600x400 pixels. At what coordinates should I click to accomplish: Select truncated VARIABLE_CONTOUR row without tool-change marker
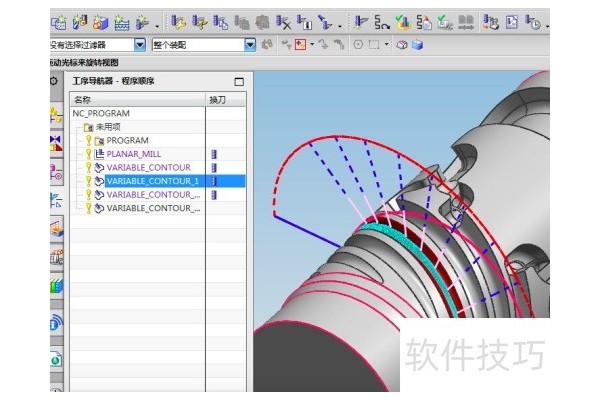point(153,208)
